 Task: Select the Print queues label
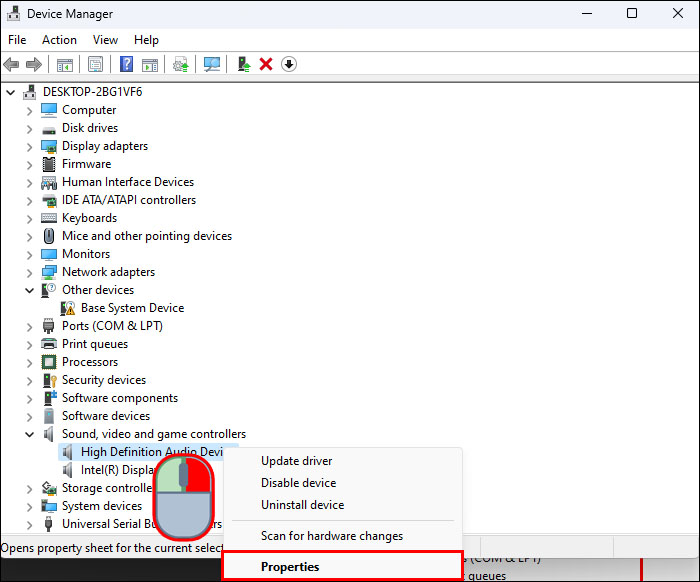pos(95,344)
